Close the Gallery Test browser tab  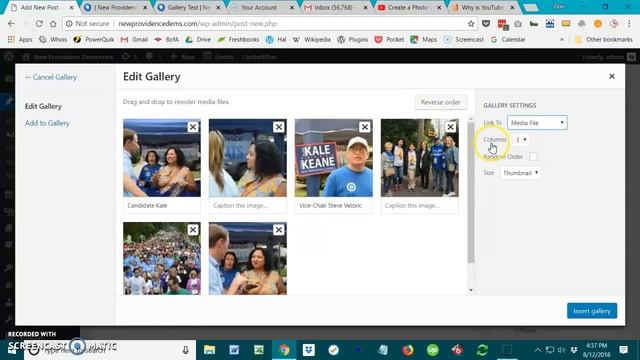point(218,7)
